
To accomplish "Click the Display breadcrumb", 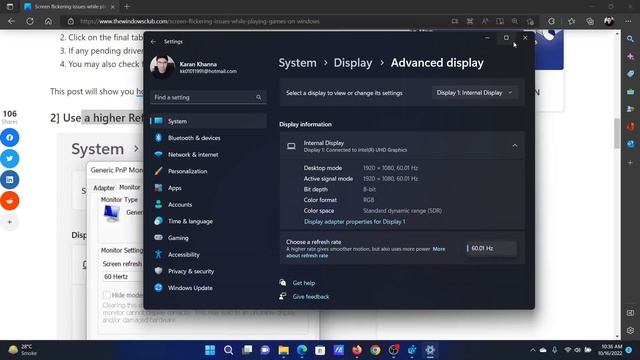I will (x=353, y=63).
